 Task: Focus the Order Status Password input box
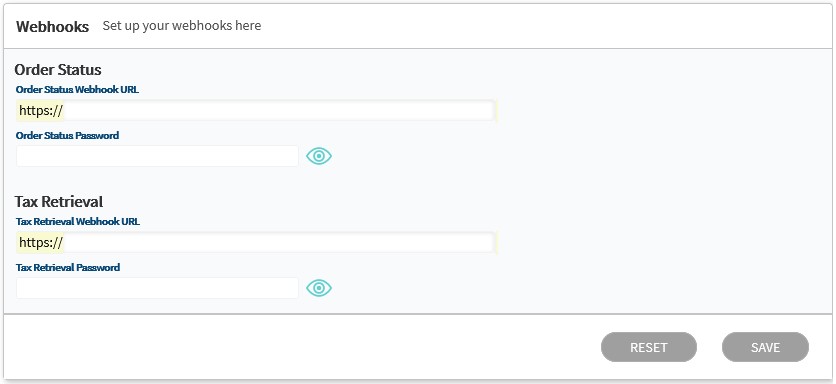coord(157,156)
